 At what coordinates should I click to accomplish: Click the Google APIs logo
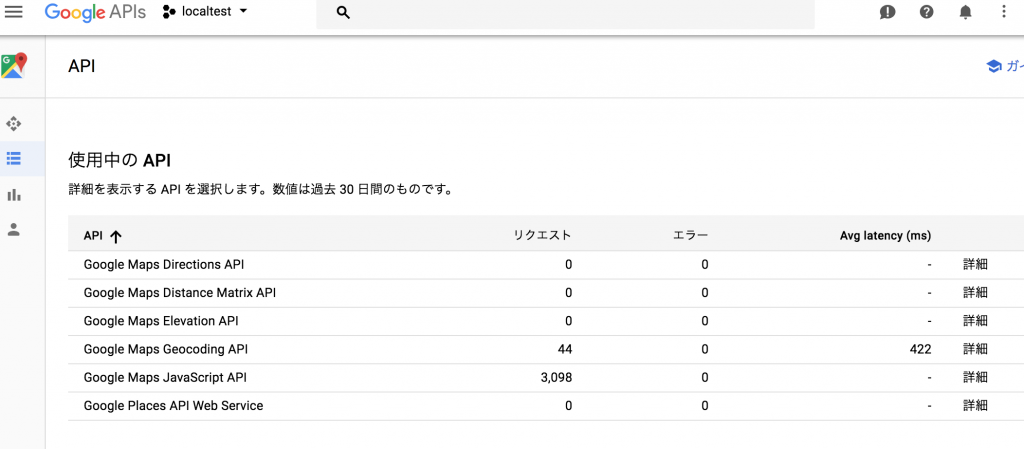95,12
